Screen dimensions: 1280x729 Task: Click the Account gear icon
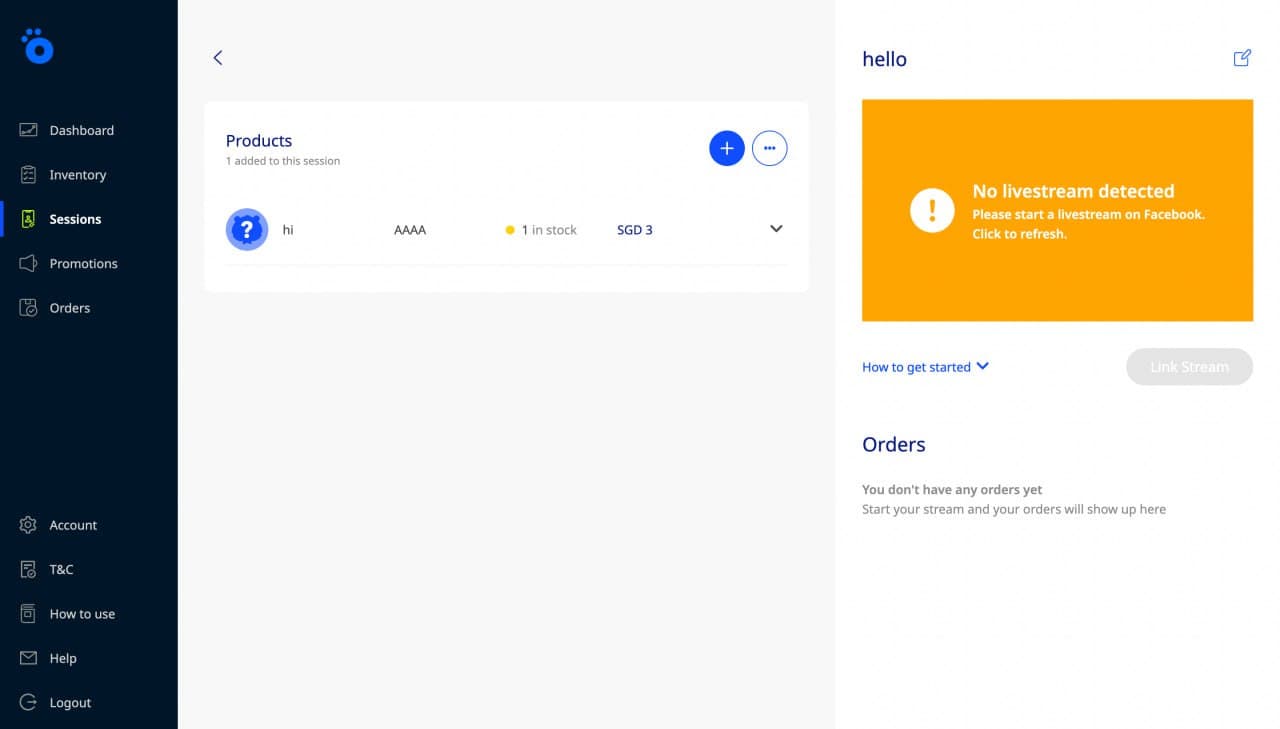pos(28,525)
